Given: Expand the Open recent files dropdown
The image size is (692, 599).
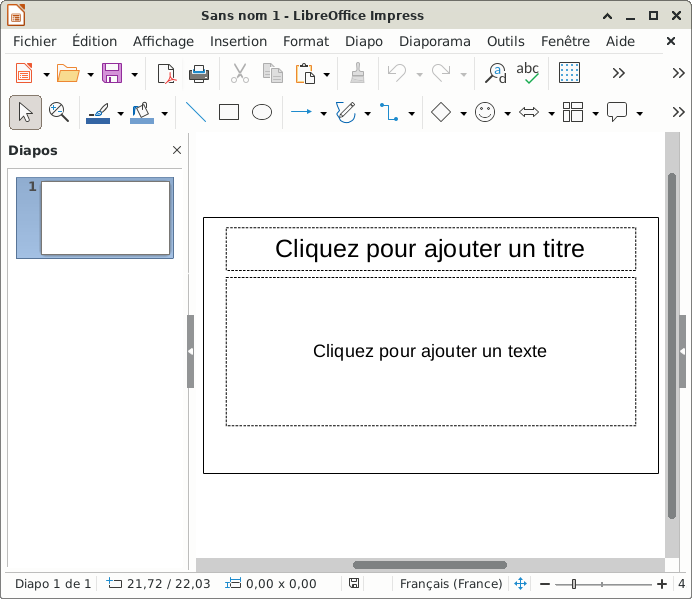Looking at the screenshot, I should [90, 75].
